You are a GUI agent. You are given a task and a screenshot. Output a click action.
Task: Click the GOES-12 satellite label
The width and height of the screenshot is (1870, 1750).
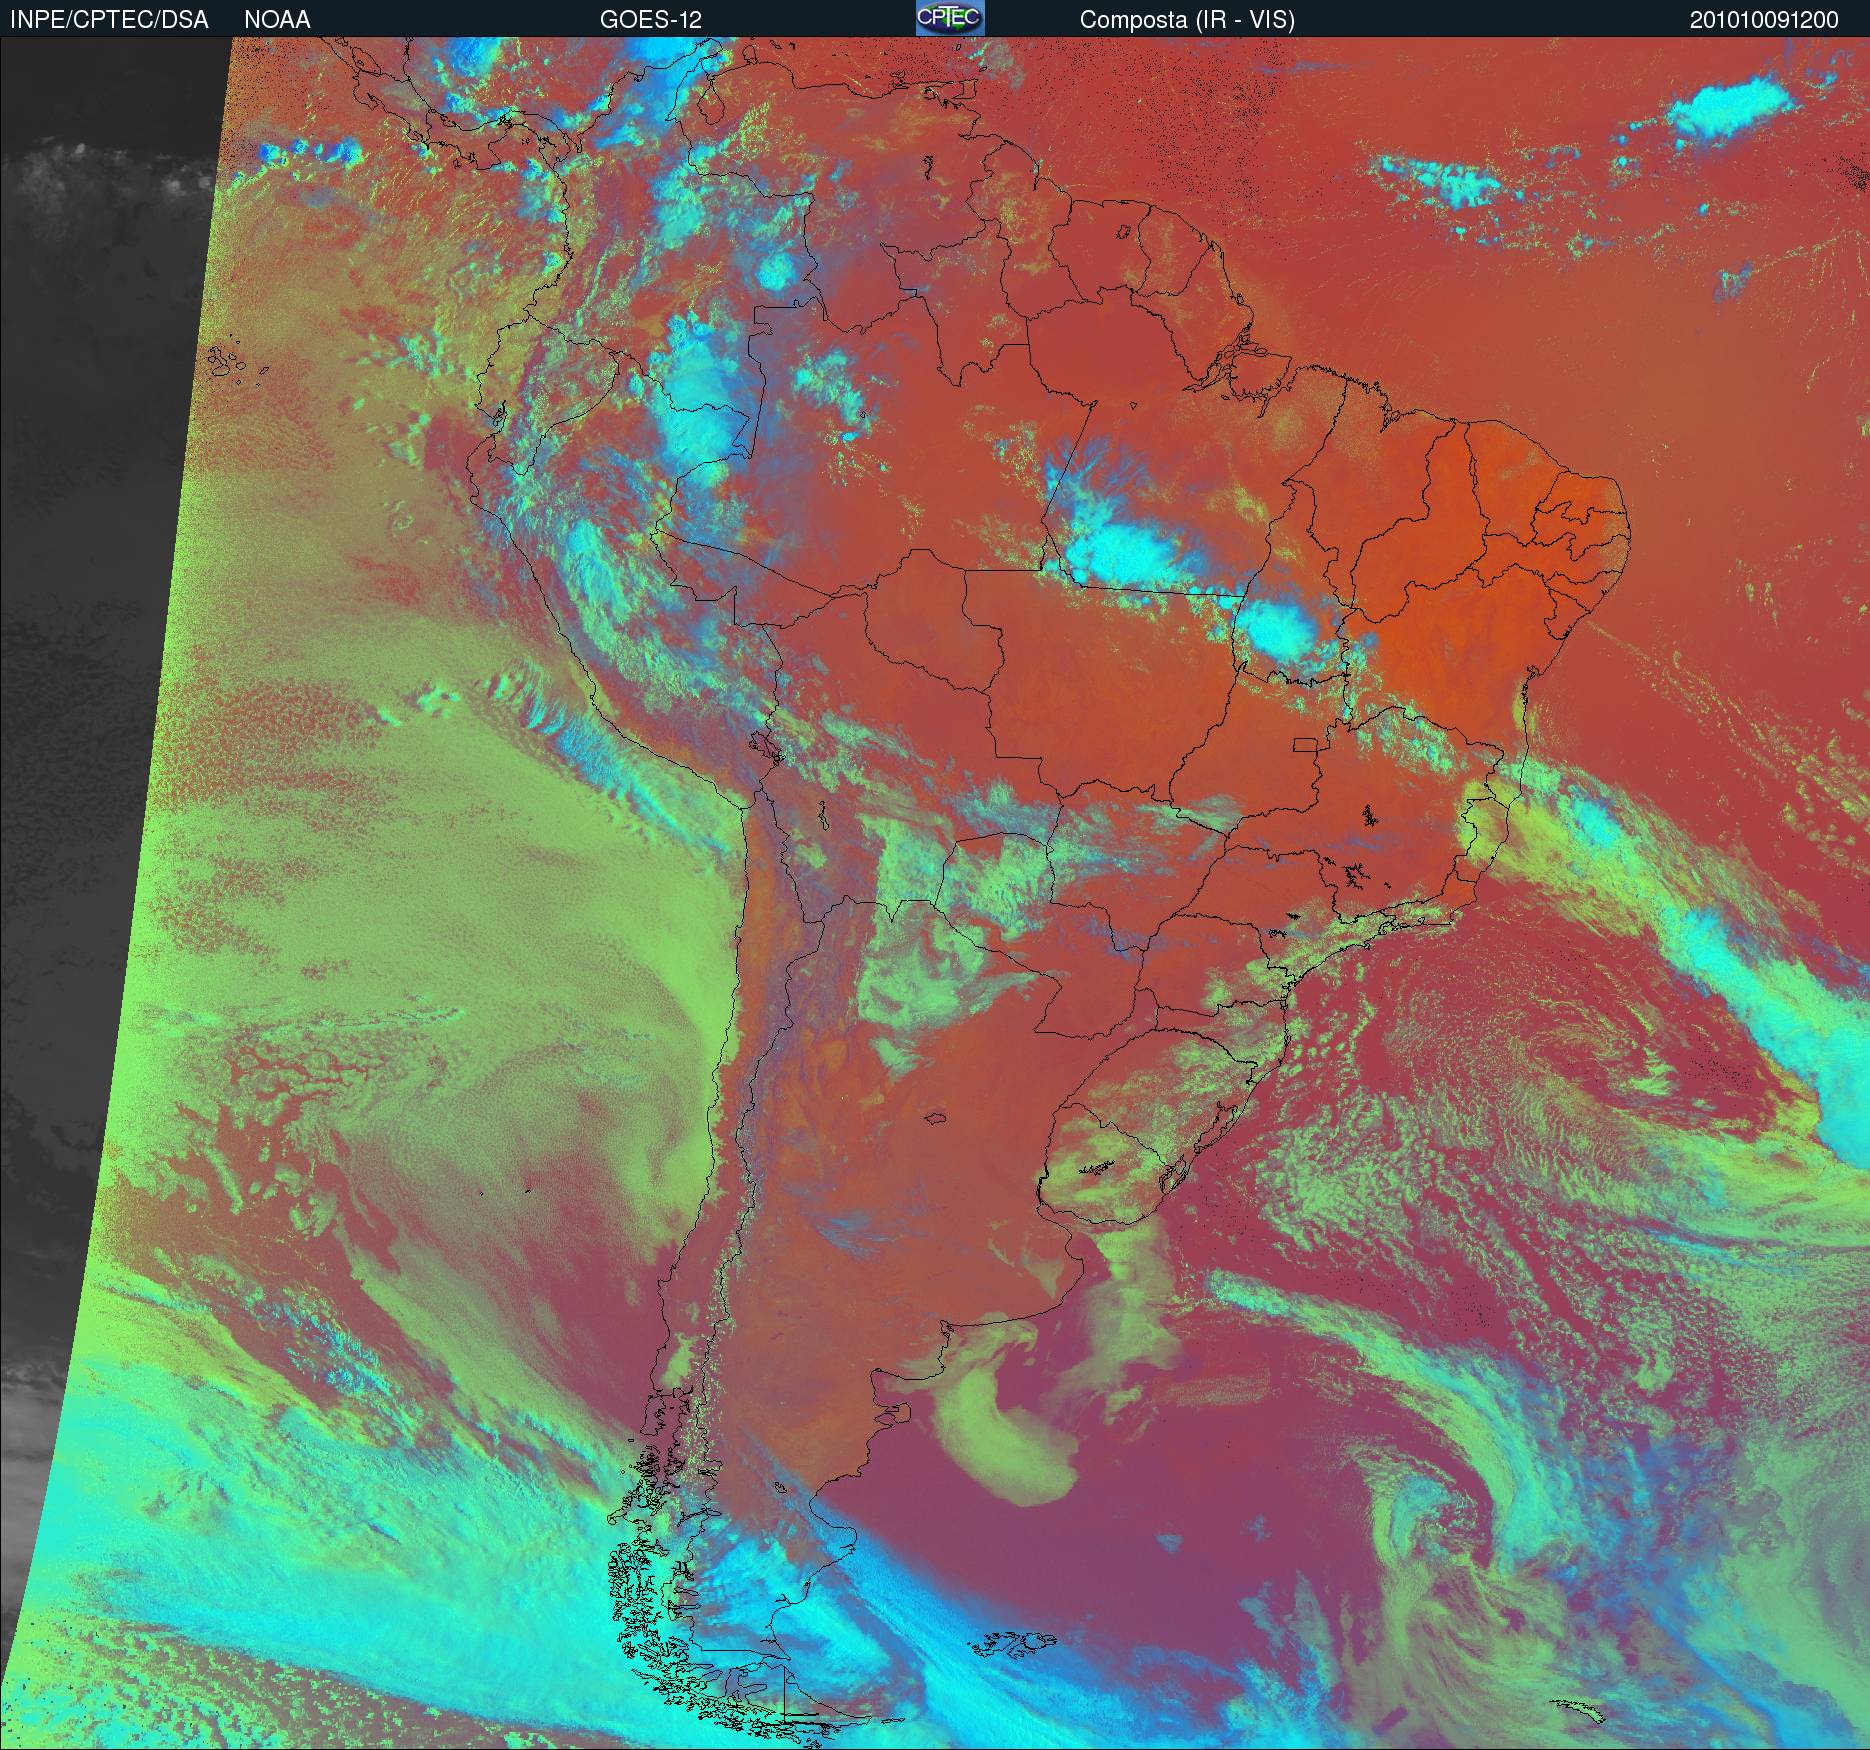click(x=651, y=20)
